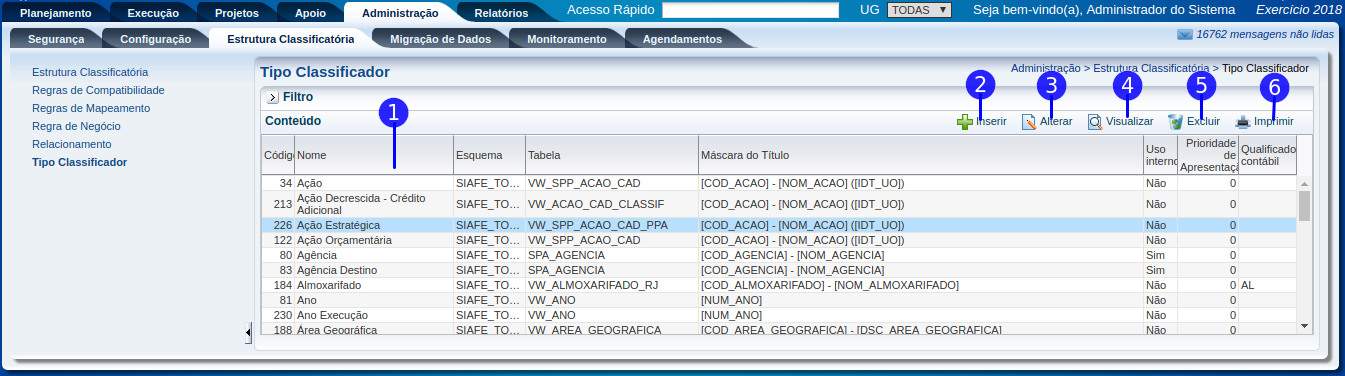The height and width of the screenshot is (376, 1345).
Task: Collapse the left sidebar with arrow handle
Action: (248, 332)
